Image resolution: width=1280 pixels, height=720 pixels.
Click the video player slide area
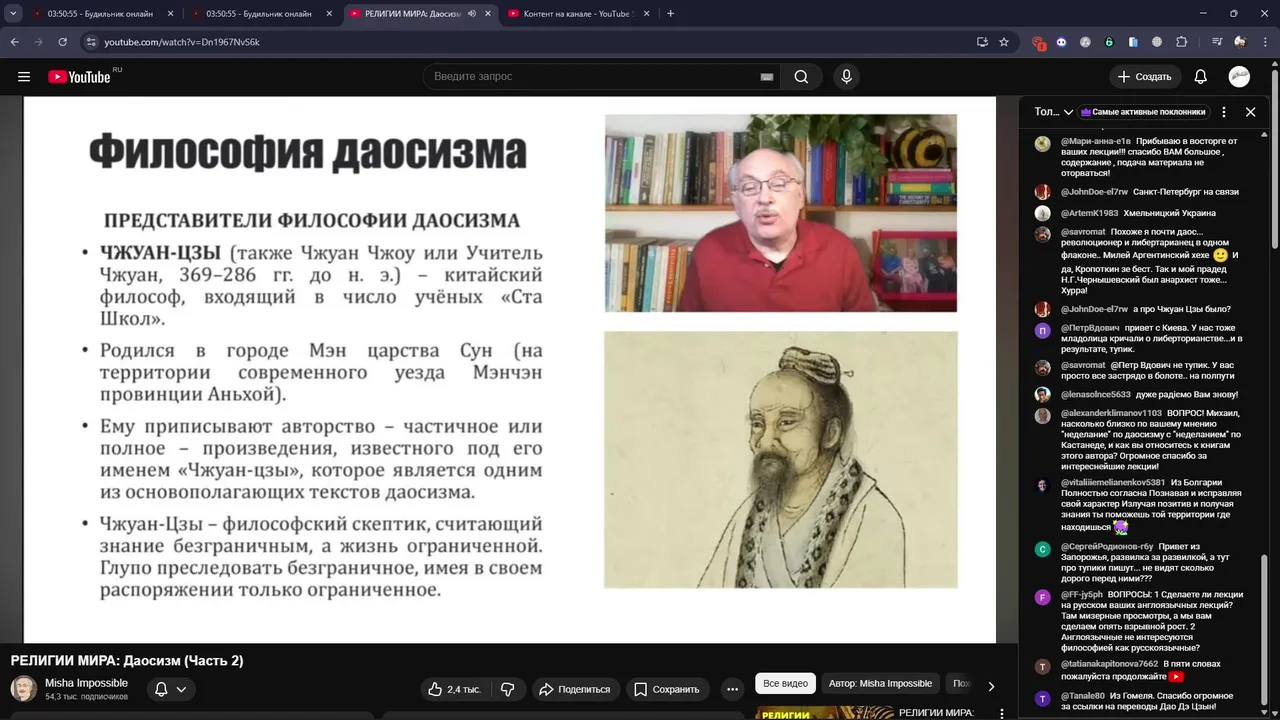(509, 369)
